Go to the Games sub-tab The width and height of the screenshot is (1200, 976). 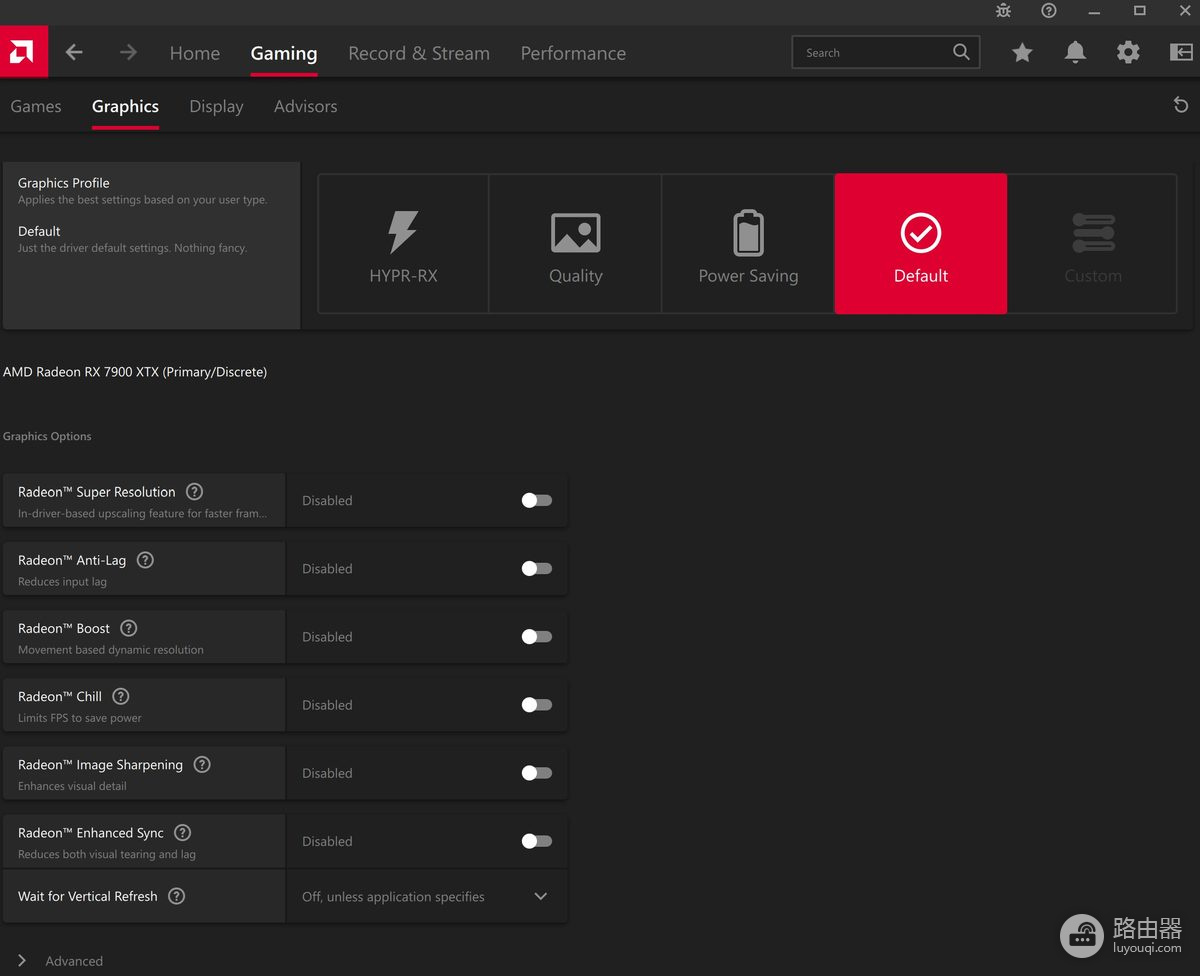36,106
